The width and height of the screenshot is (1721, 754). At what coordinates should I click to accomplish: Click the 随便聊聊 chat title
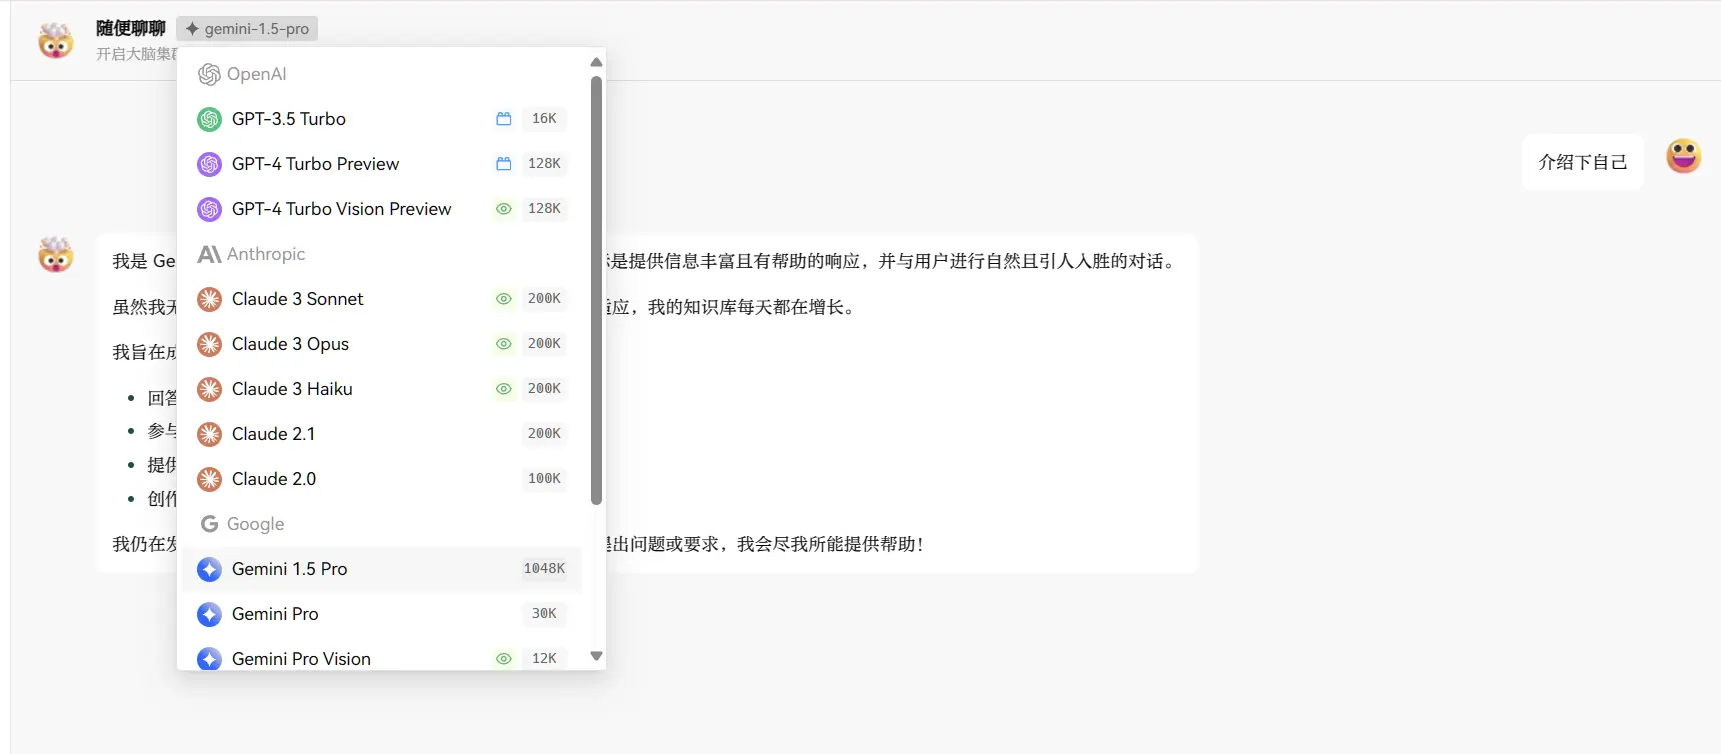pyautogui.click(x=131, y=28)
